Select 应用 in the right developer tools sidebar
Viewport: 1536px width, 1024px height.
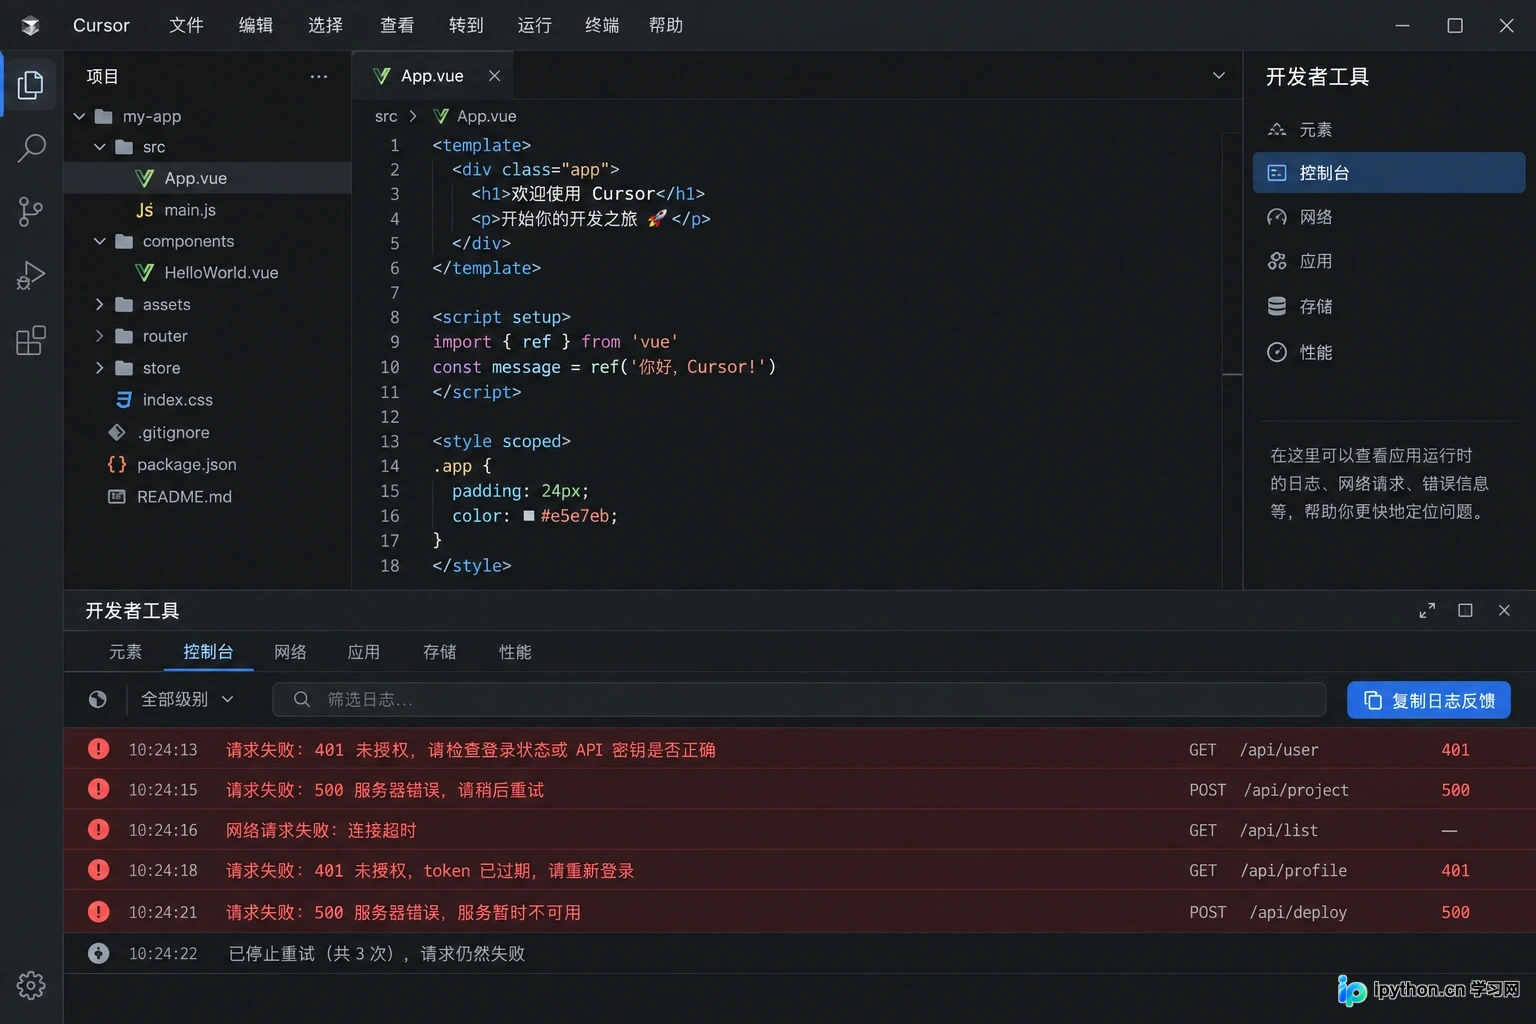point(1389,261)
